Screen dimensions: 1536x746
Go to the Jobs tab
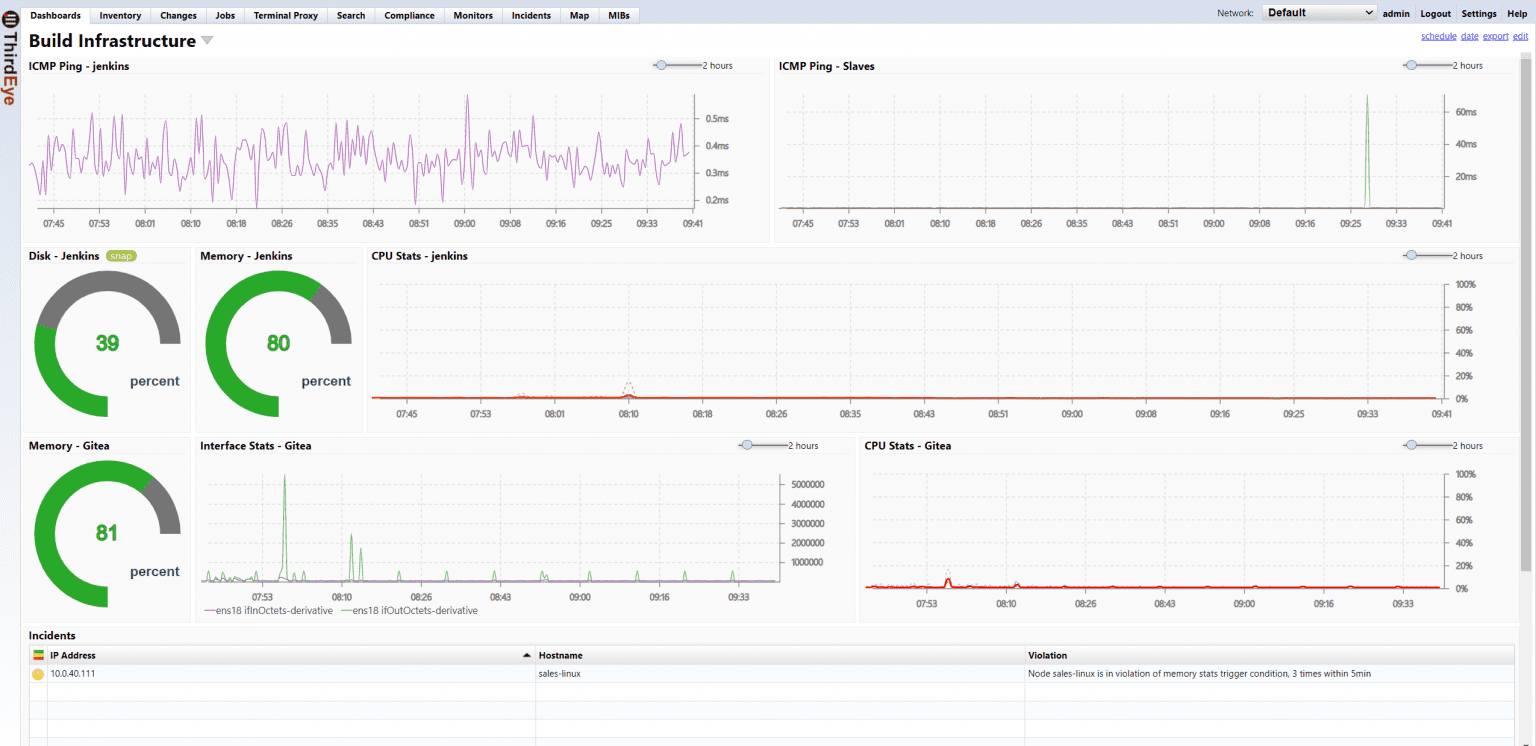tap(225, 15)
